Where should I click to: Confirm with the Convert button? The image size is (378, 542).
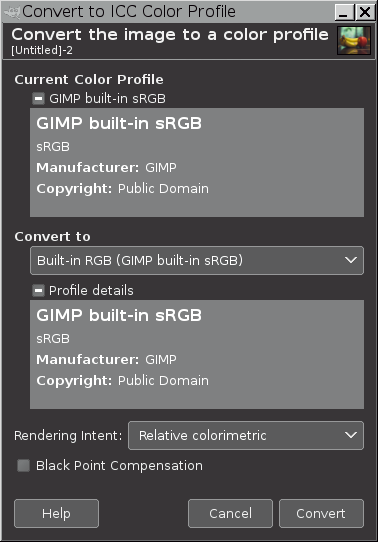coord(321,513)
